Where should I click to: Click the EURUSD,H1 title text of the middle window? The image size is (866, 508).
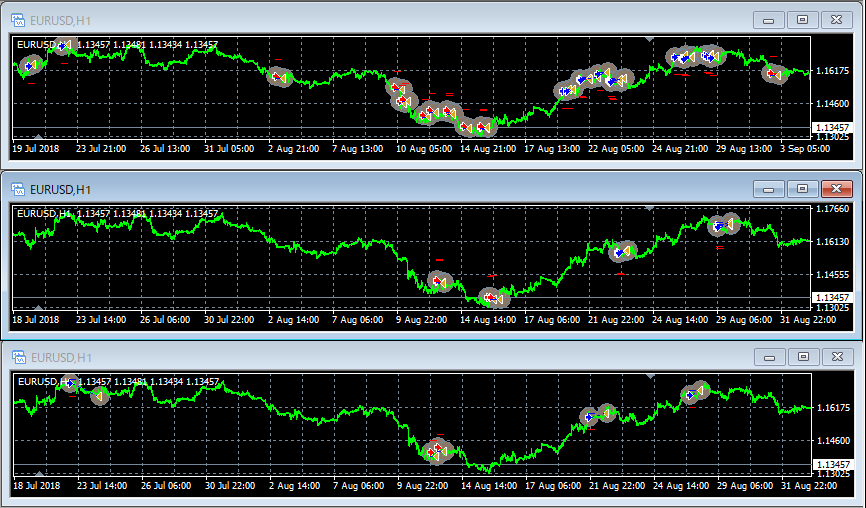coord(61,190)
